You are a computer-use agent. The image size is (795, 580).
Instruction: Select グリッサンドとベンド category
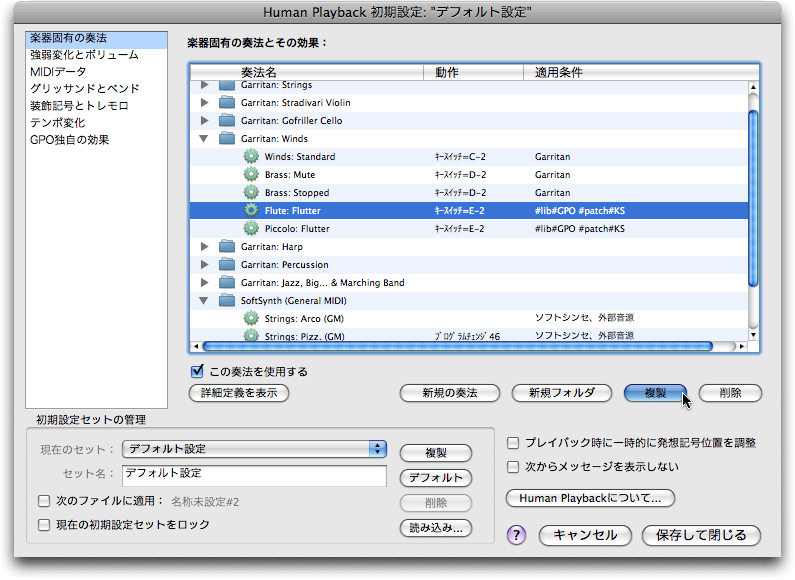pyautogui.click(x=96, y=89)
